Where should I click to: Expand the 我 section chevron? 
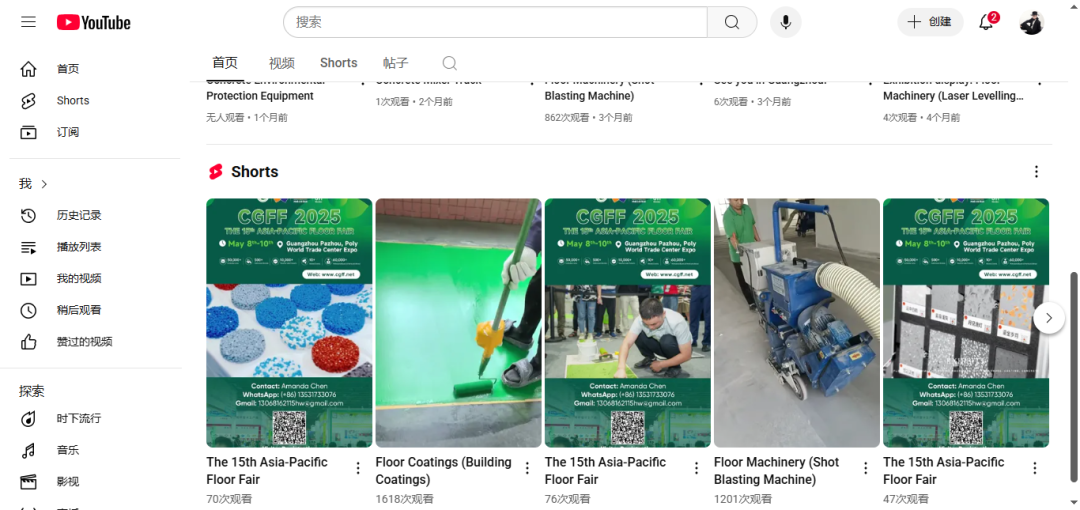click(45, 184)
